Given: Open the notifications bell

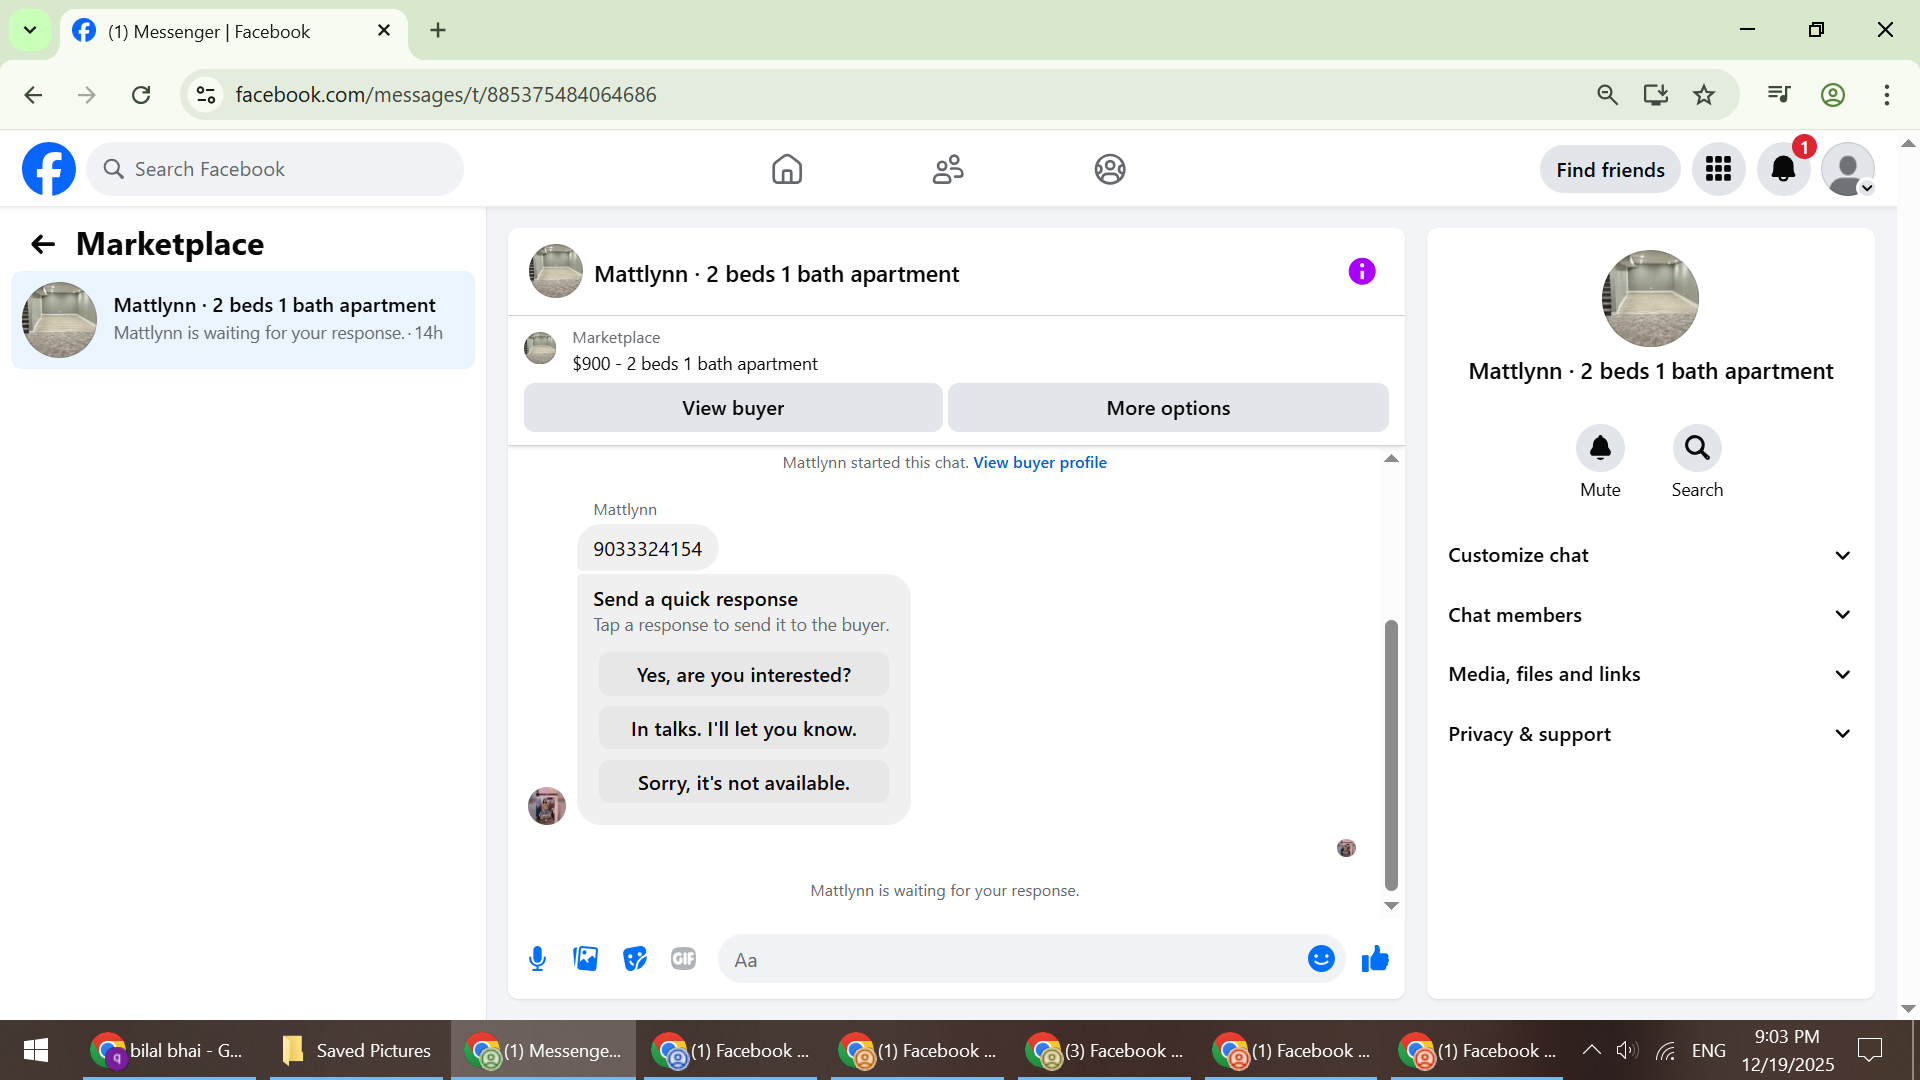Looking at the screenshot, I should [x=1783, y=169].
